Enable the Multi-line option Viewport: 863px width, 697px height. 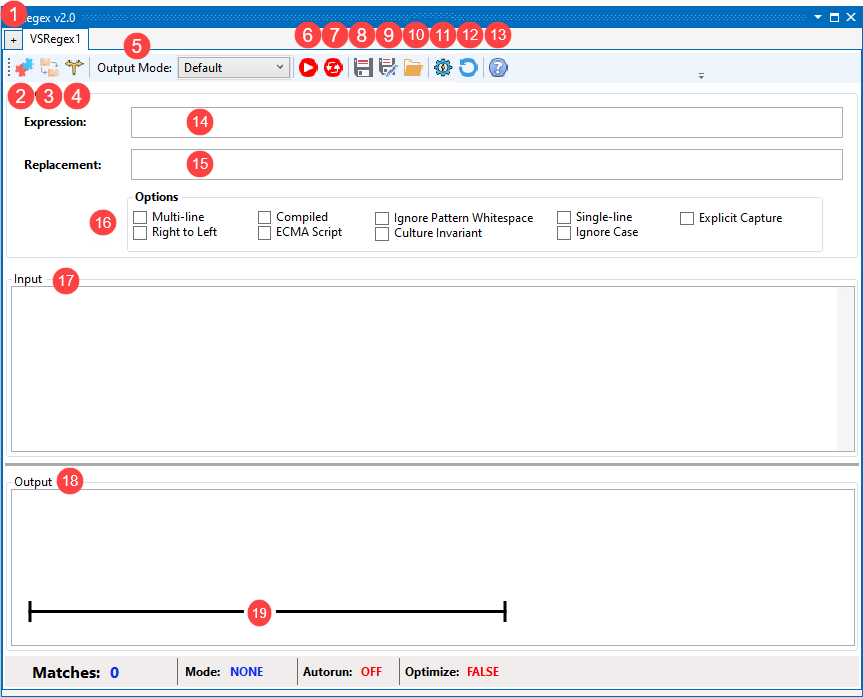tap(140, 218)
